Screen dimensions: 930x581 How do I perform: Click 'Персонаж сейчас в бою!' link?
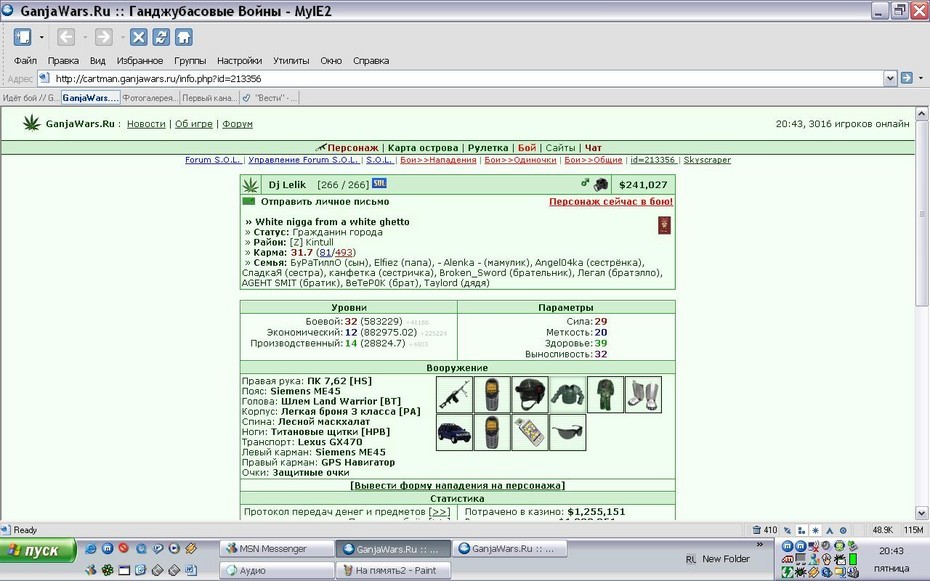click(611, 202)
